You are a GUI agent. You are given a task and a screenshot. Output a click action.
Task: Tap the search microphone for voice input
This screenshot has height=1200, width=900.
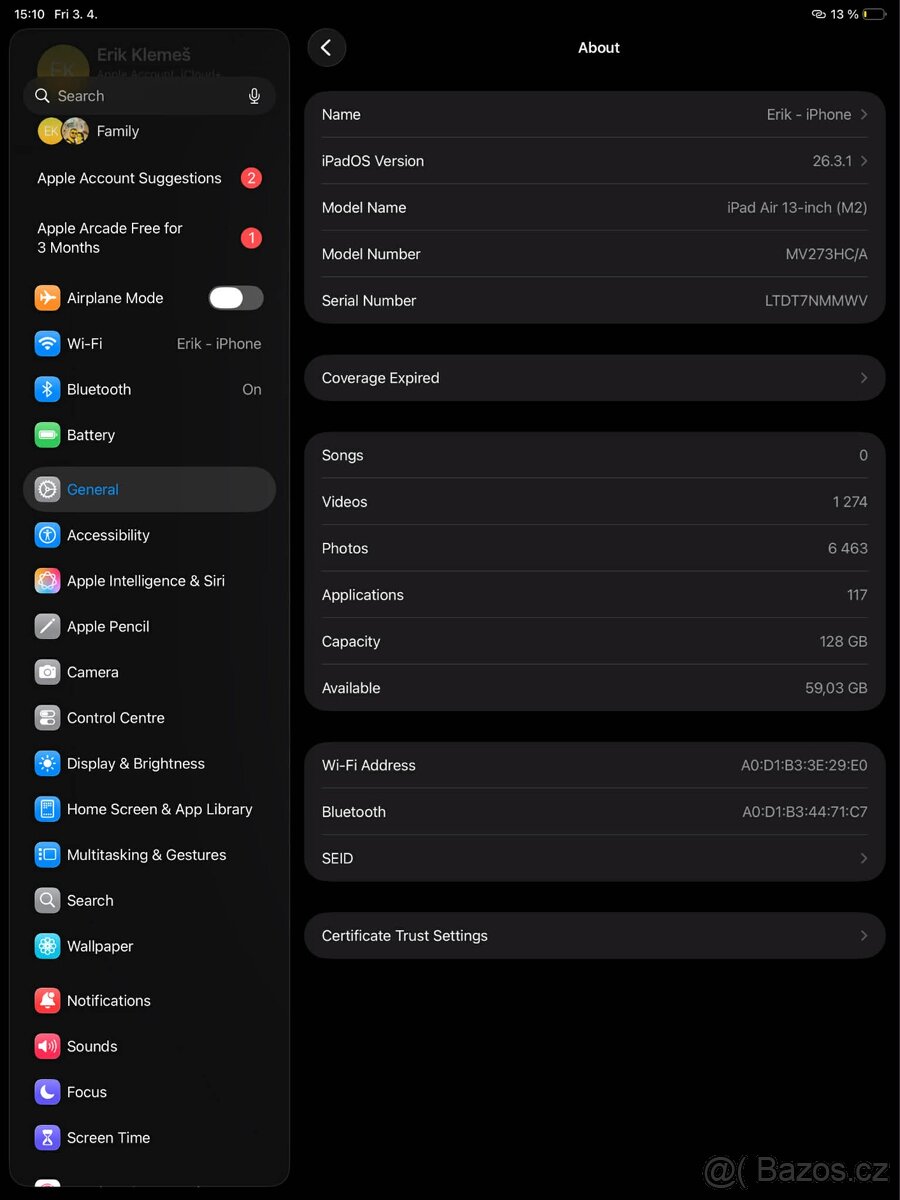click(254, 95)
